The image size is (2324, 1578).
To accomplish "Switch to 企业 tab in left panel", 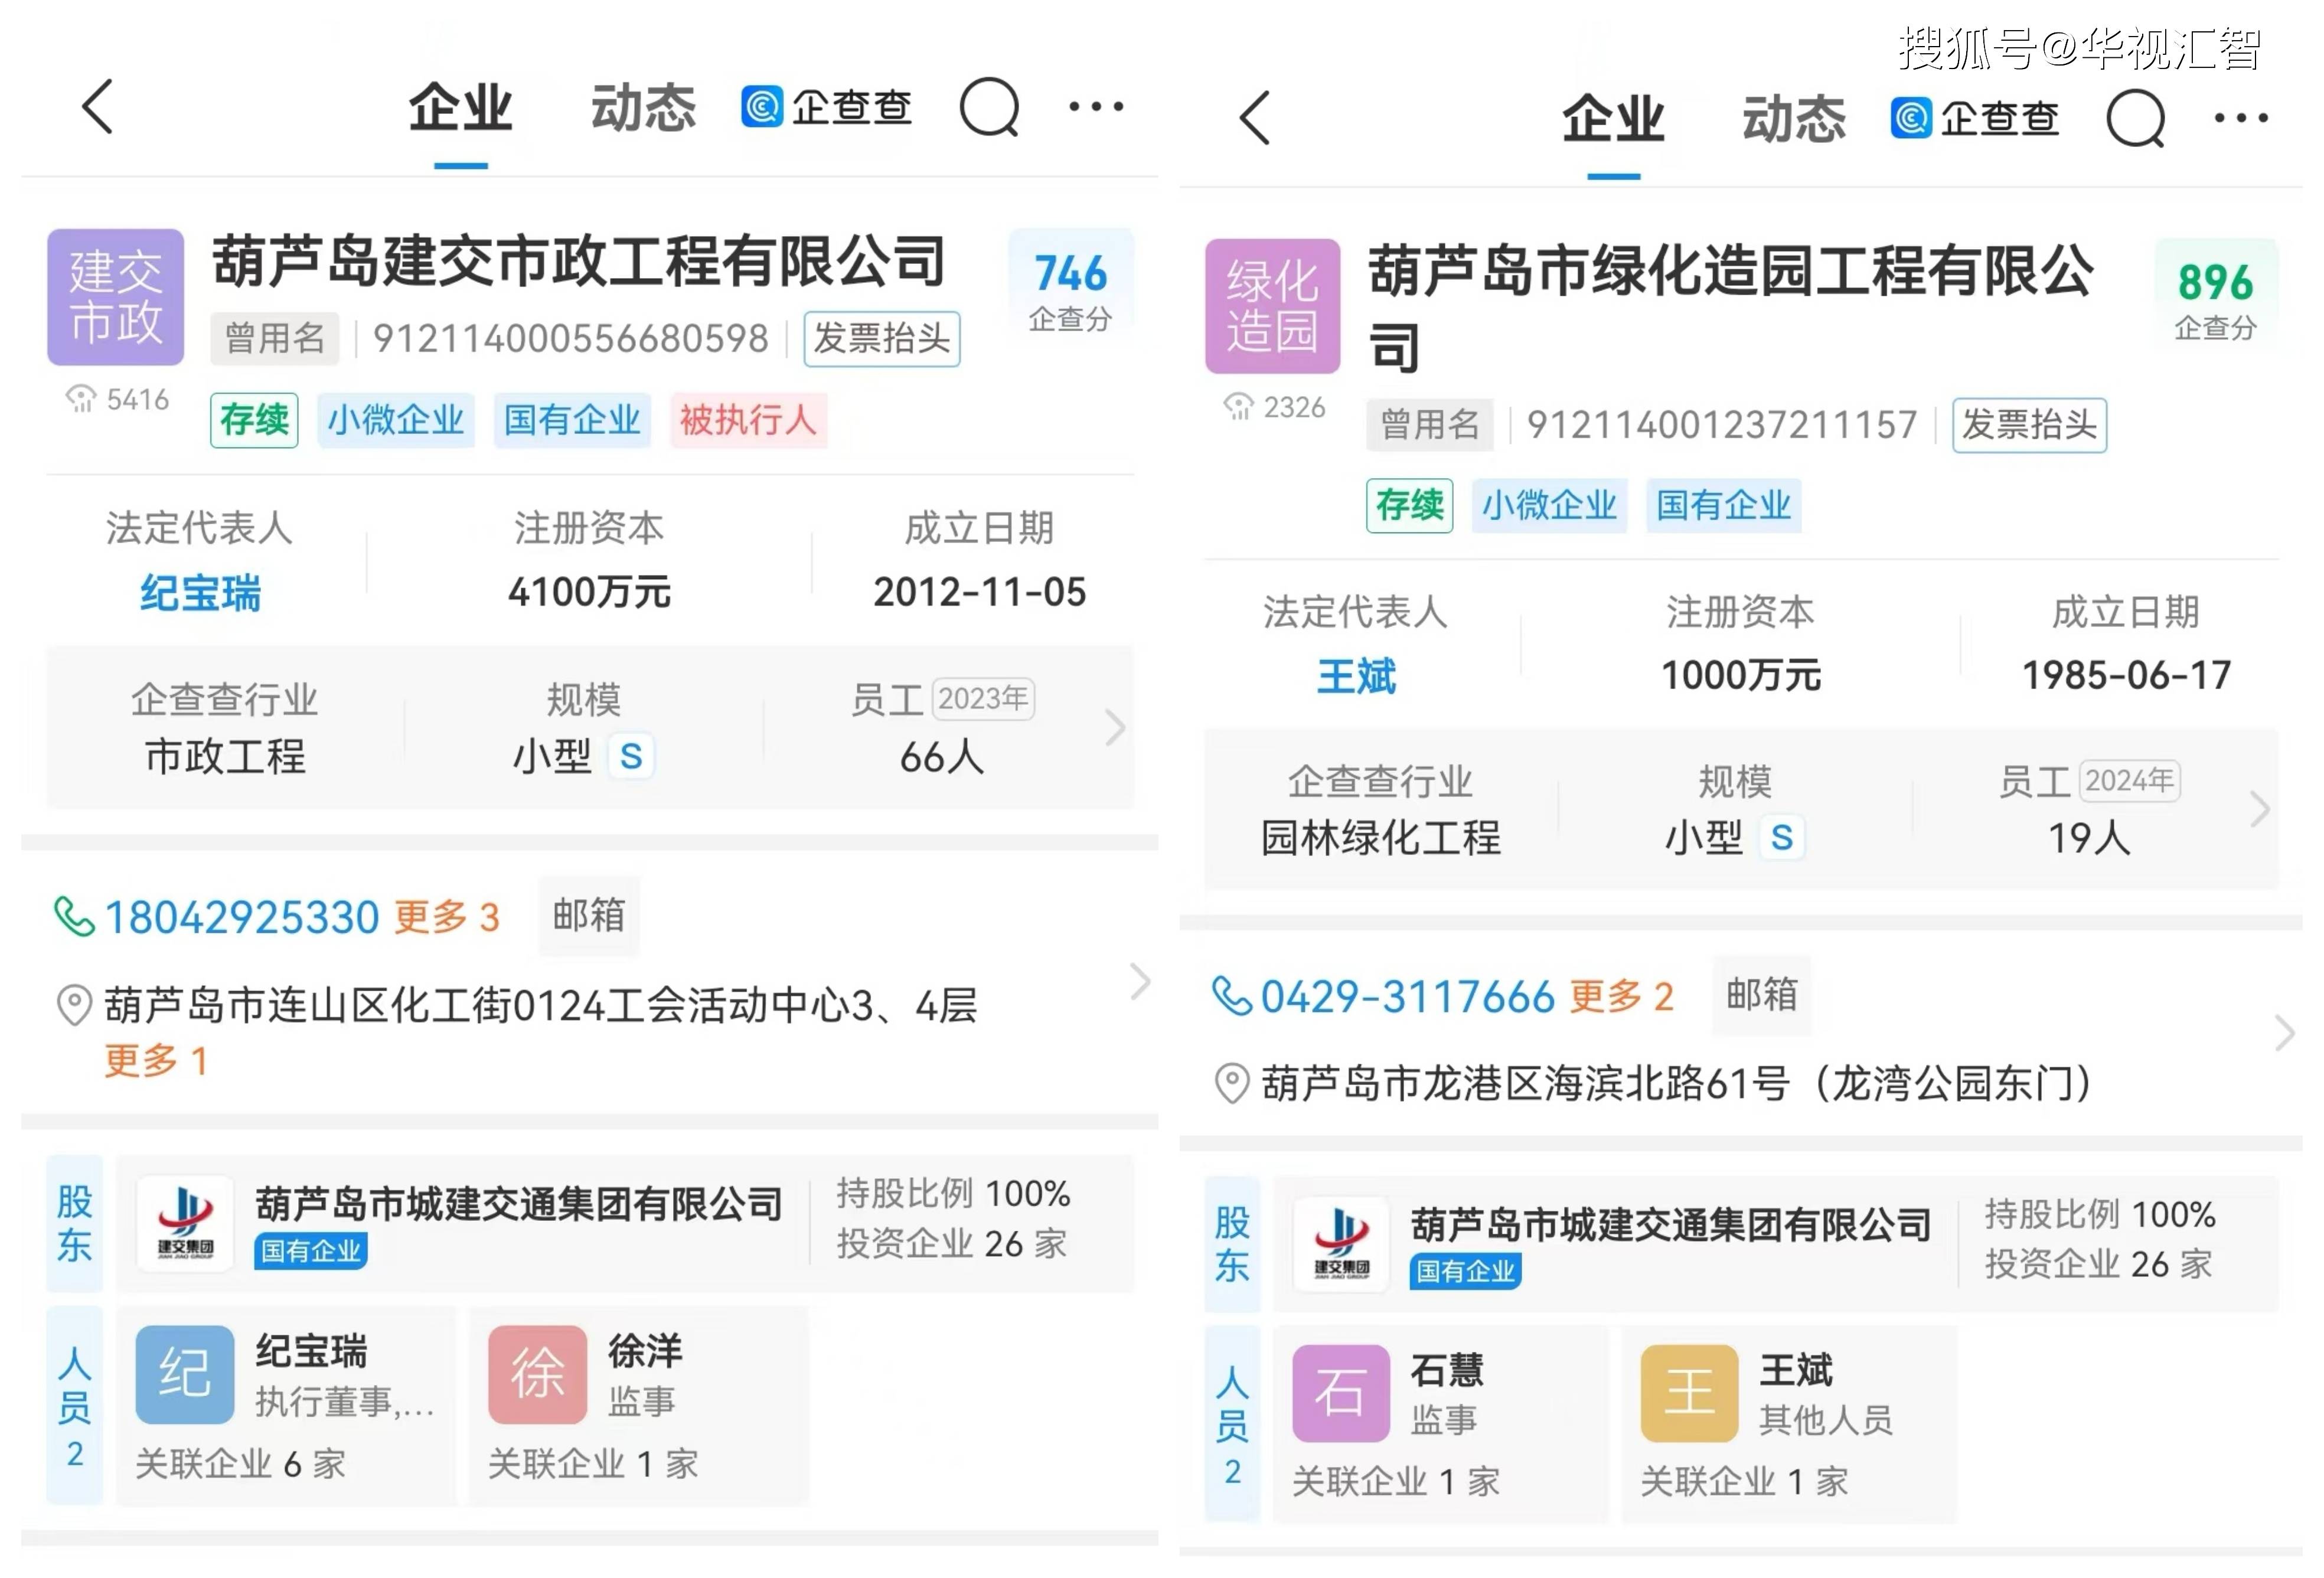I will 461,108.
